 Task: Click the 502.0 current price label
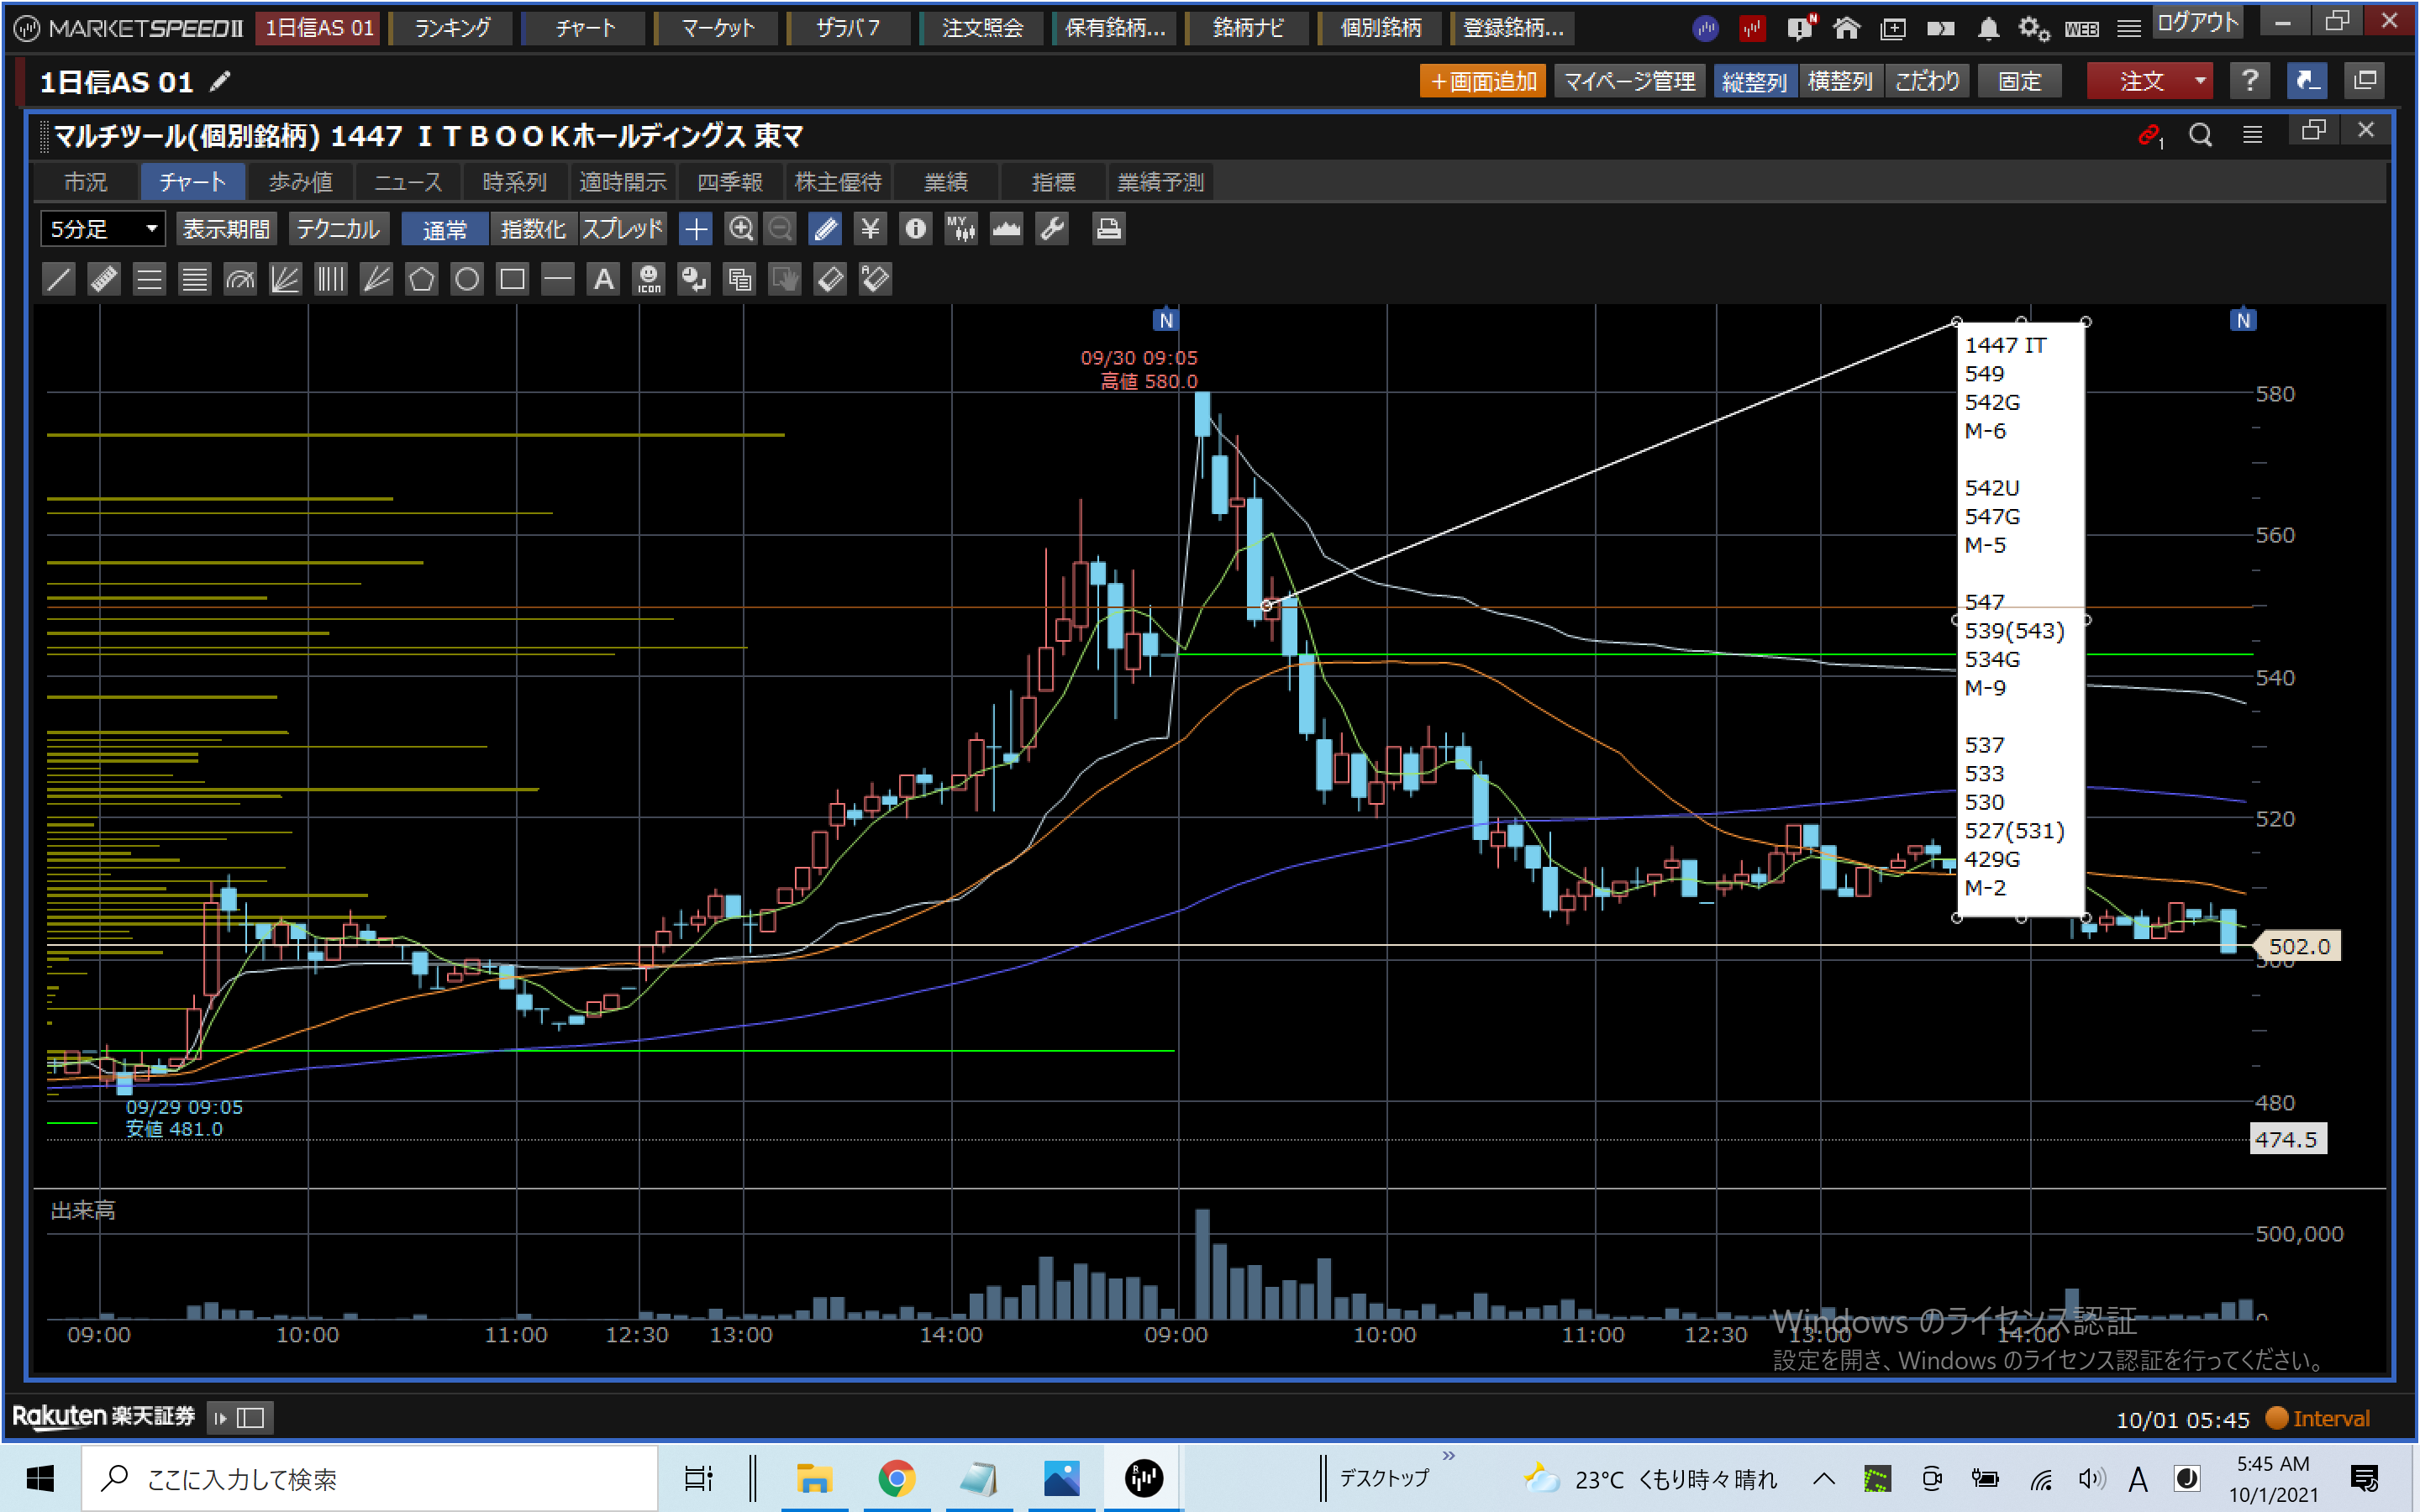tap(2298, 946)
